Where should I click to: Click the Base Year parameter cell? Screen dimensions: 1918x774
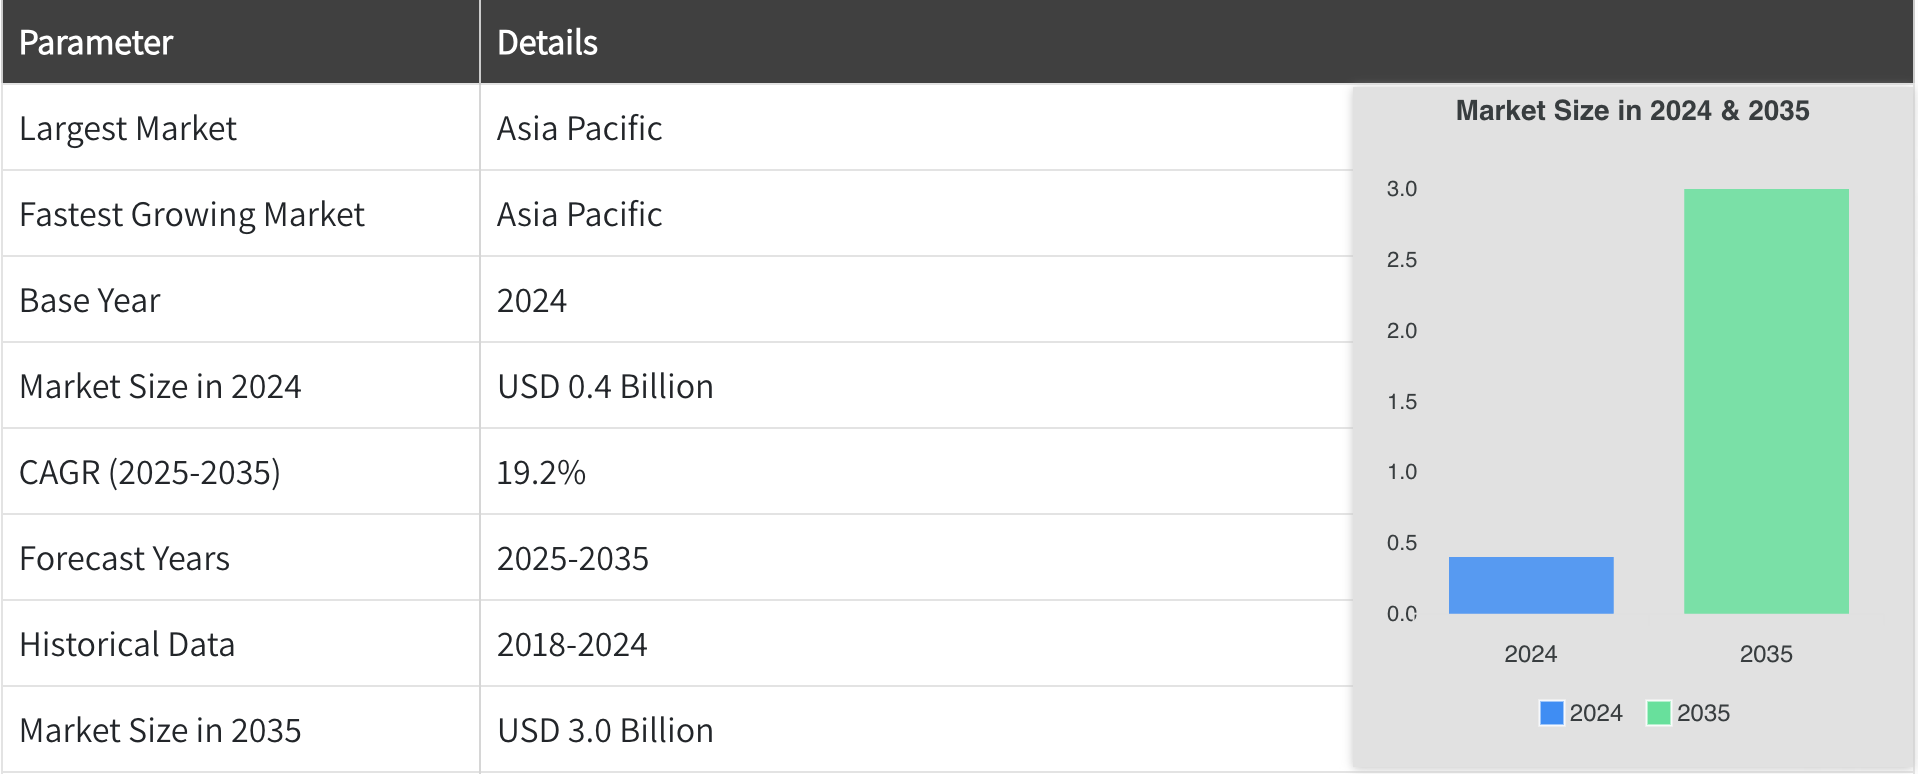pyautogui.click(x=90, y=301)
